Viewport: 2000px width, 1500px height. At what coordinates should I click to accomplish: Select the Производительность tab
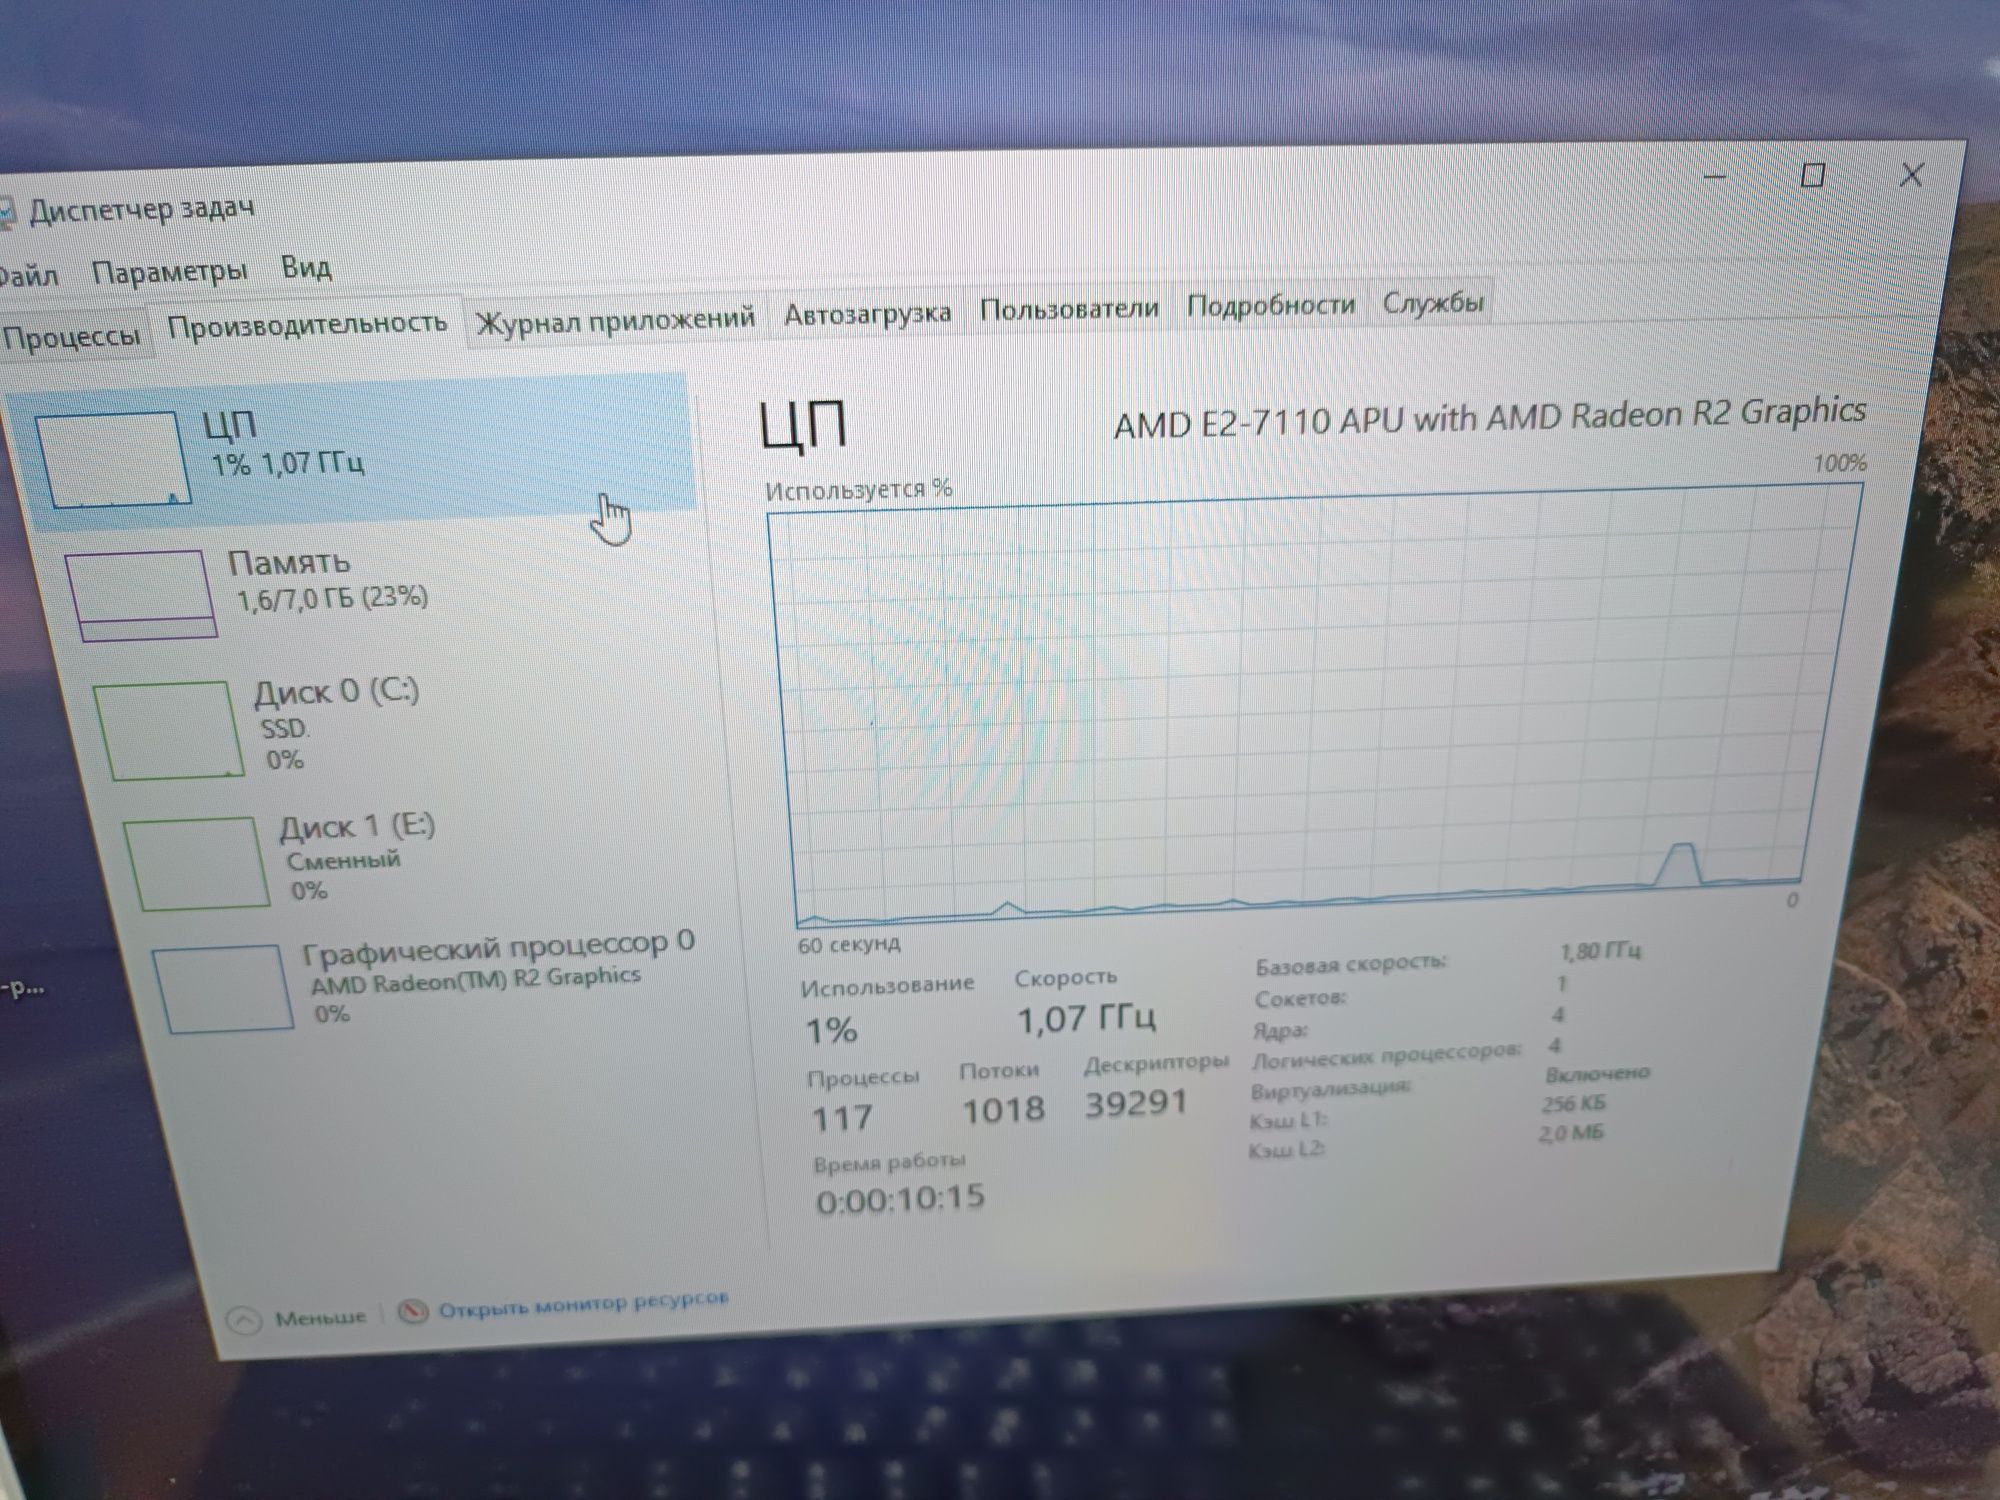pyautogui.click(x=307, y=323)
